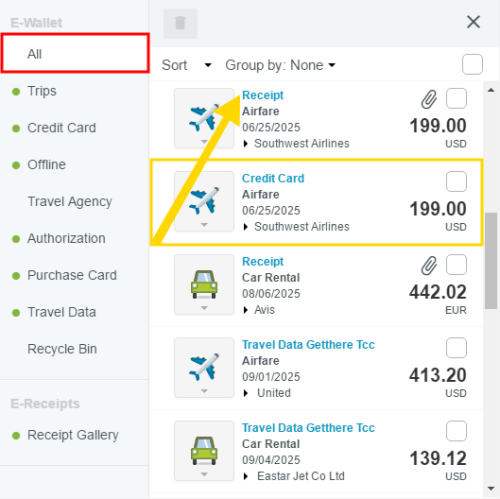Check the select-all checkbox beside Group by
The image size is (500, 499).
[472, 64]
